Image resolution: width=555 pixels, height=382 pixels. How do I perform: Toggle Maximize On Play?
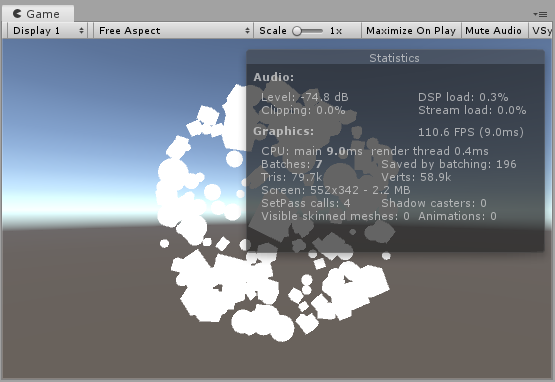point(411,30)
